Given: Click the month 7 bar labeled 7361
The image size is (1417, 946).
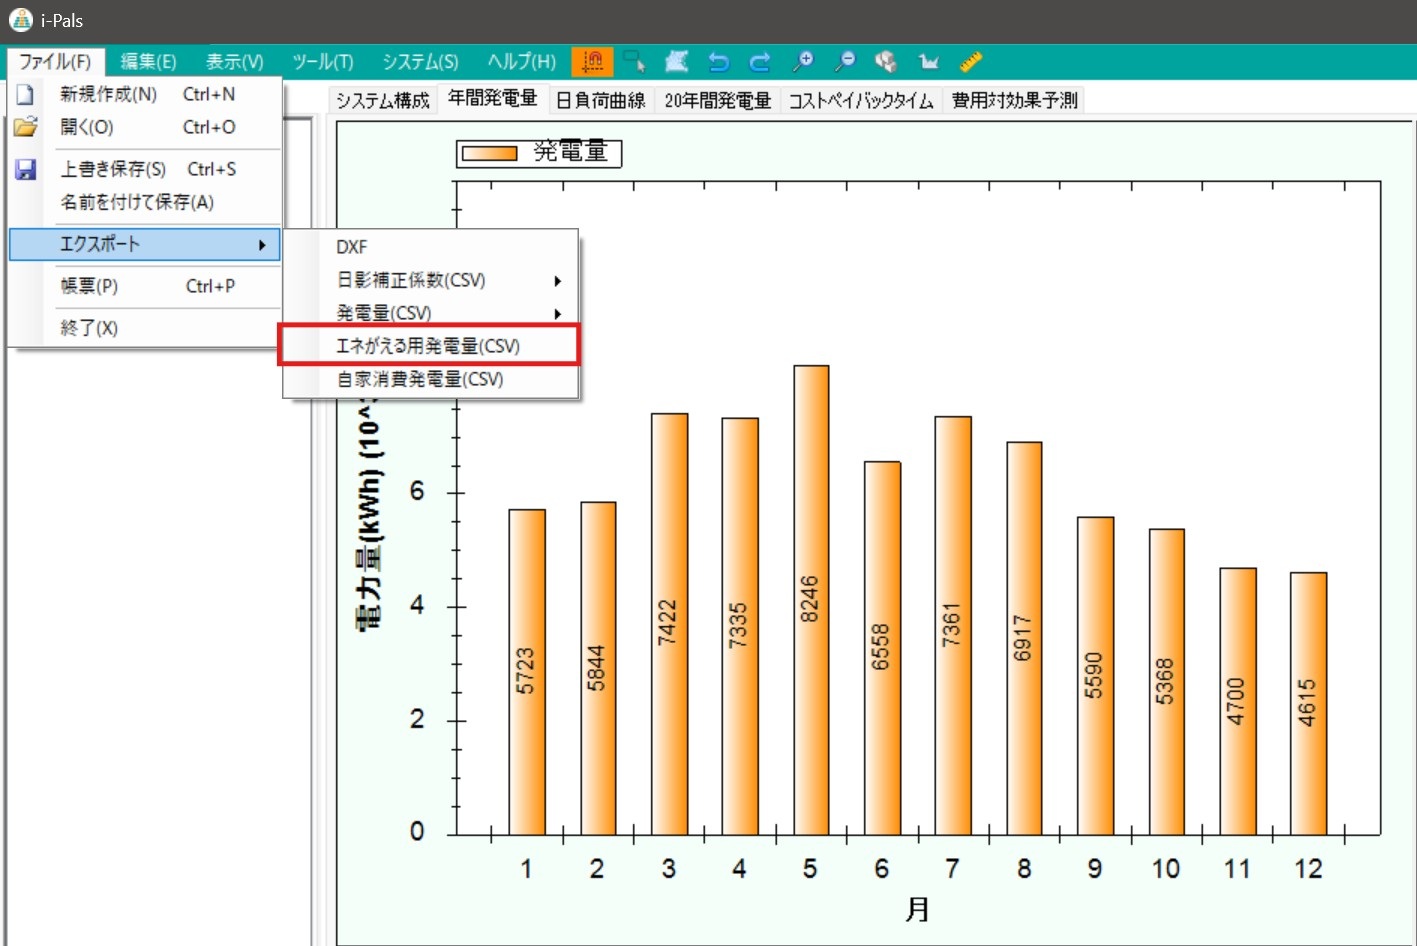Looking at the screenshot, I should 953,625.
